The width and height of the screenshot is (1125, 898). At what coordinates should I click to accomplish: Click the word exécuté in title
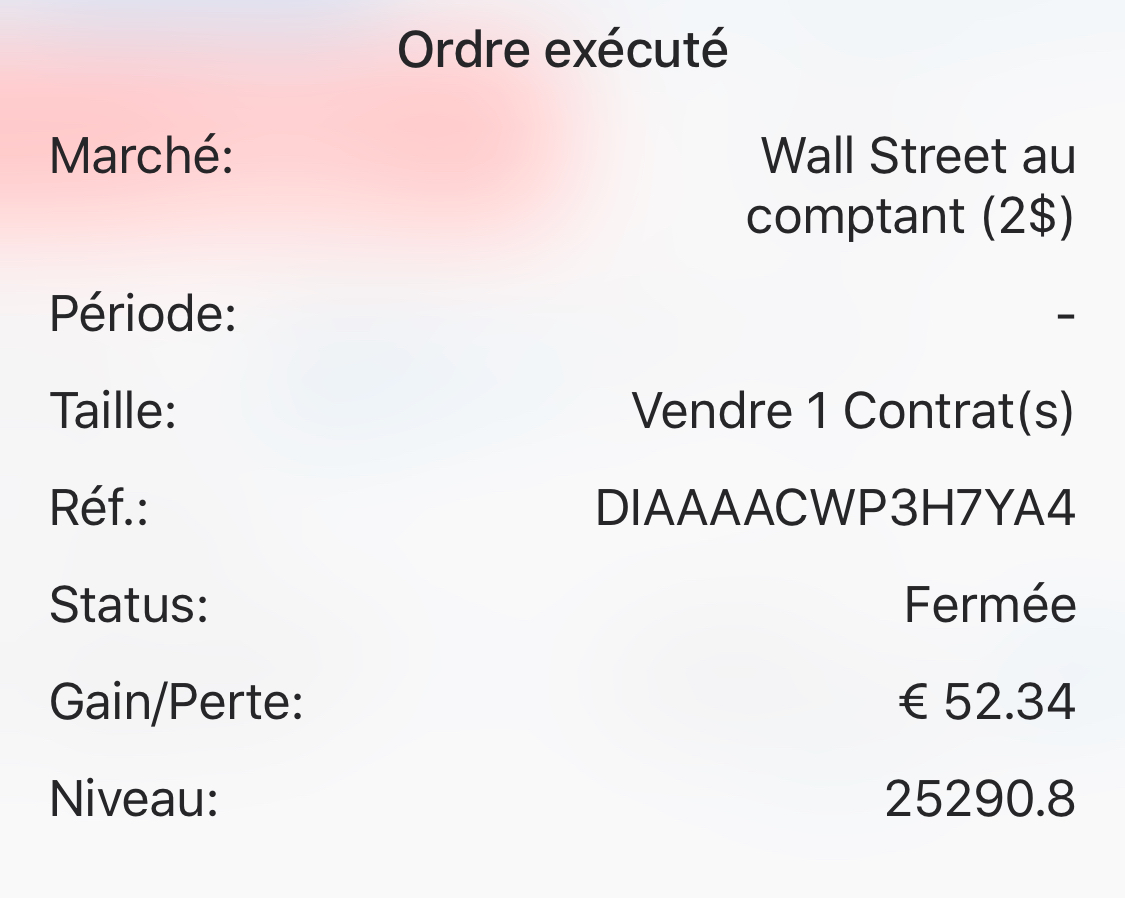(x=636, y=49)
